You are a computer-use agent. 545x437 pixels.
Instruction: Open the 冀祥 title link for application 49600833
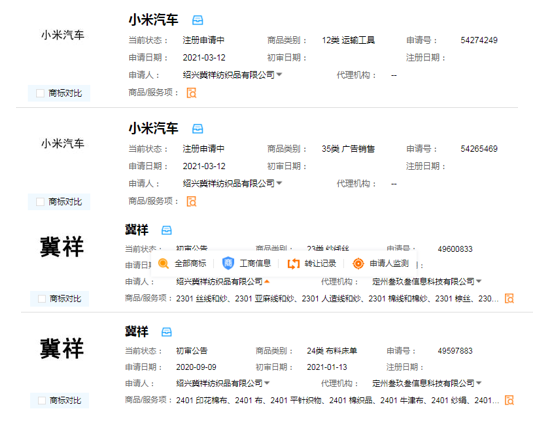tap(137, 230)
